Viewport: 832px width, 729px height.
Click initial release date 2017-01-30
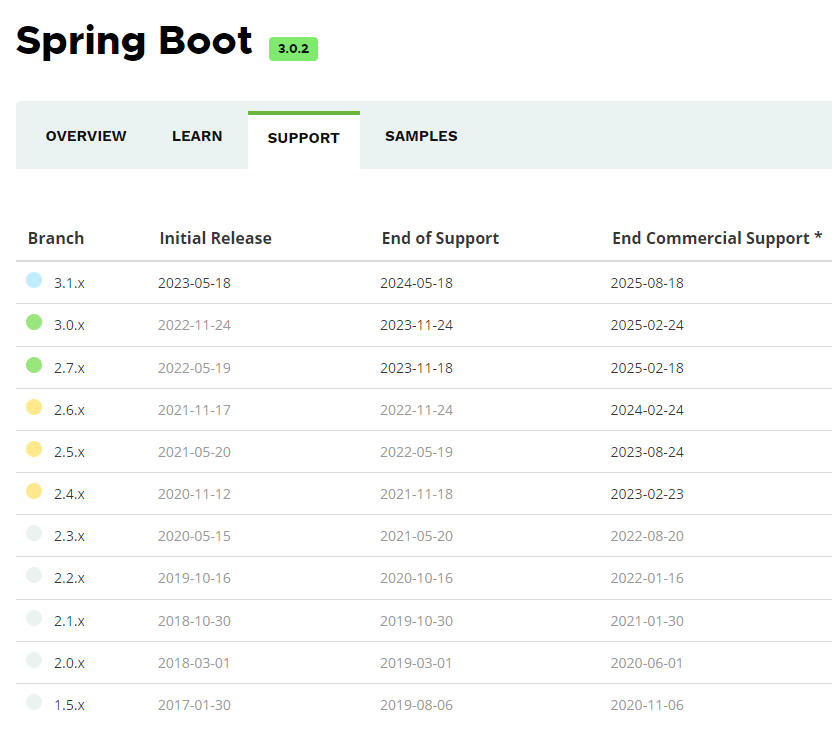click(194, 705)
